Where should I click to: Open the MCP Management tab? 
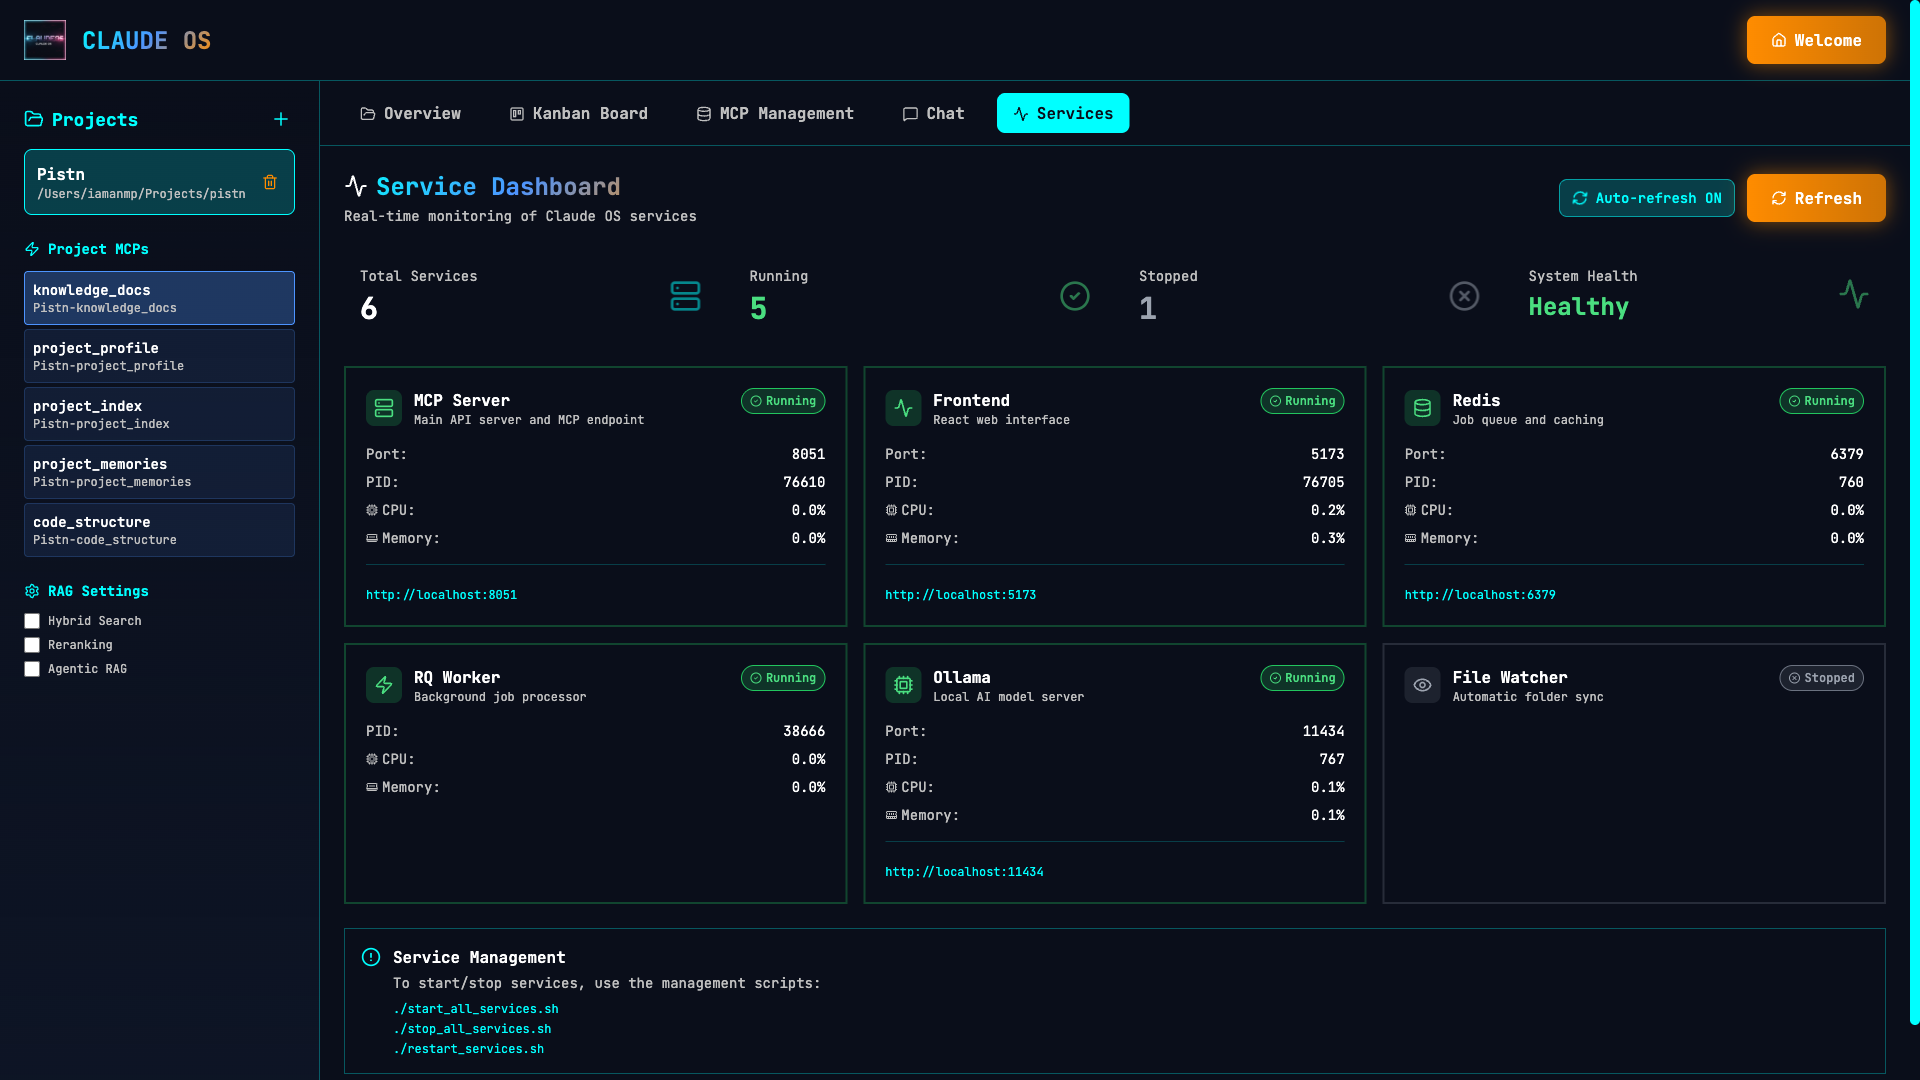pyautogui.click(x=775, y=113)
